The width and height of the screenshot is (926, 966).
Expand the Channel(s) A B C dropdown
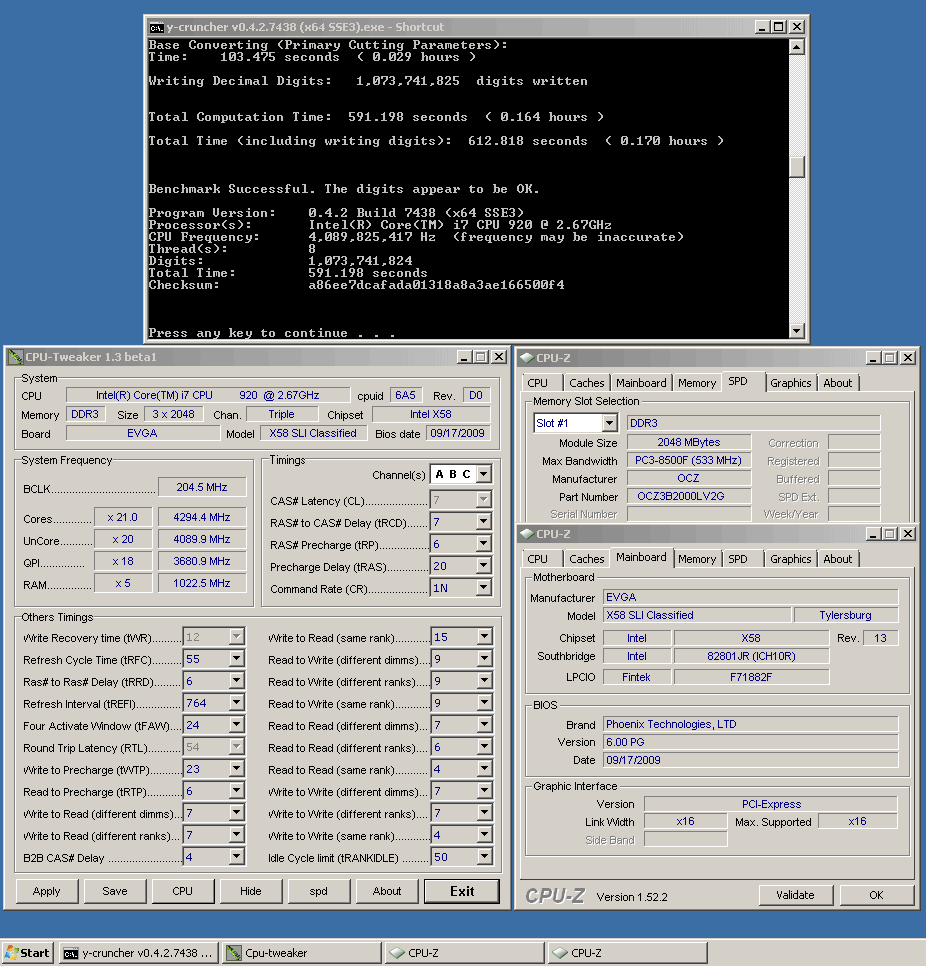point(484,474)
